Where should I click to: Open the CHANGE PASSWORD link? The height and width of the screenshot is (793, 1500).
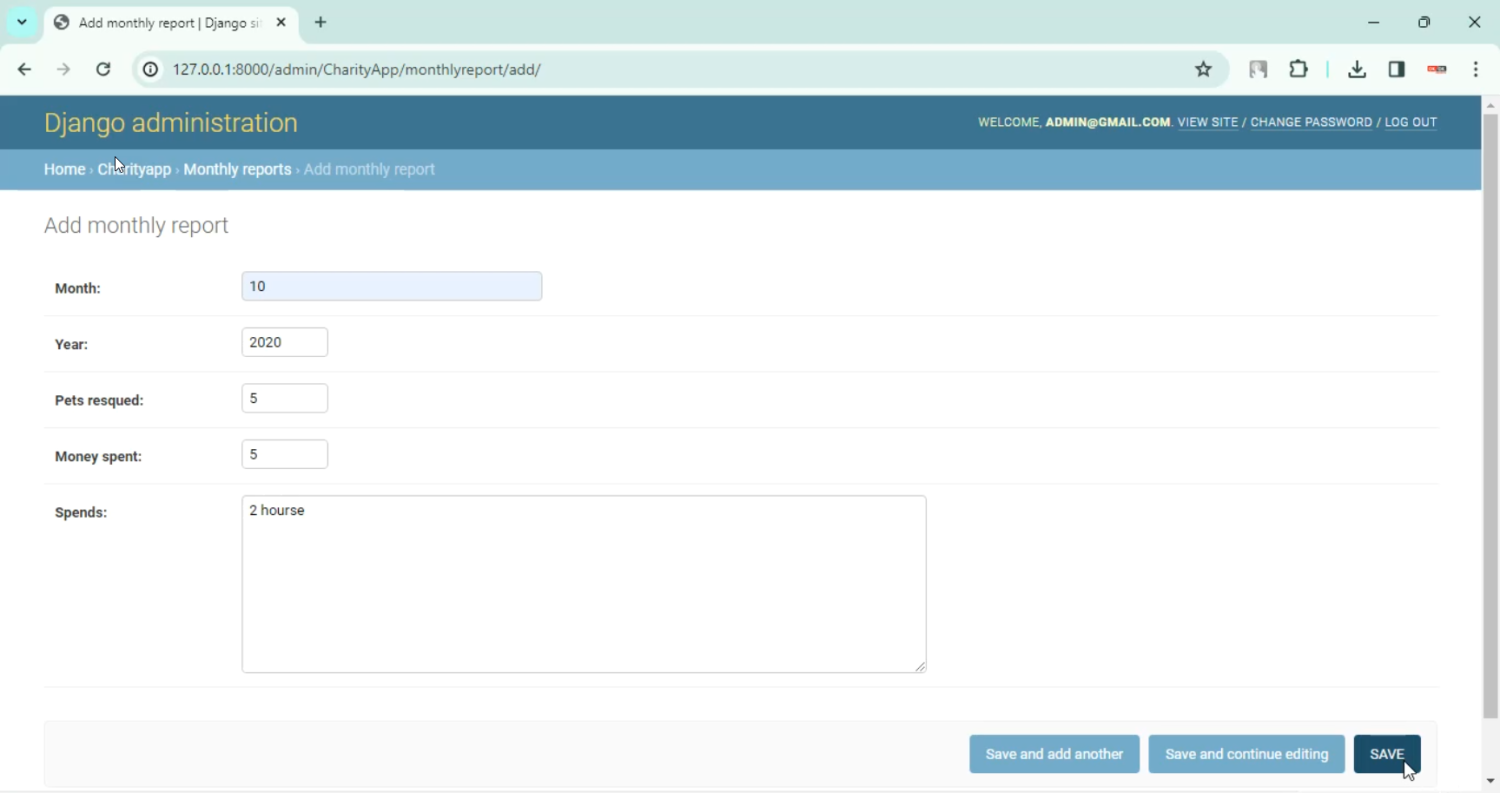pyautogui.click(x=1311, y=122)
